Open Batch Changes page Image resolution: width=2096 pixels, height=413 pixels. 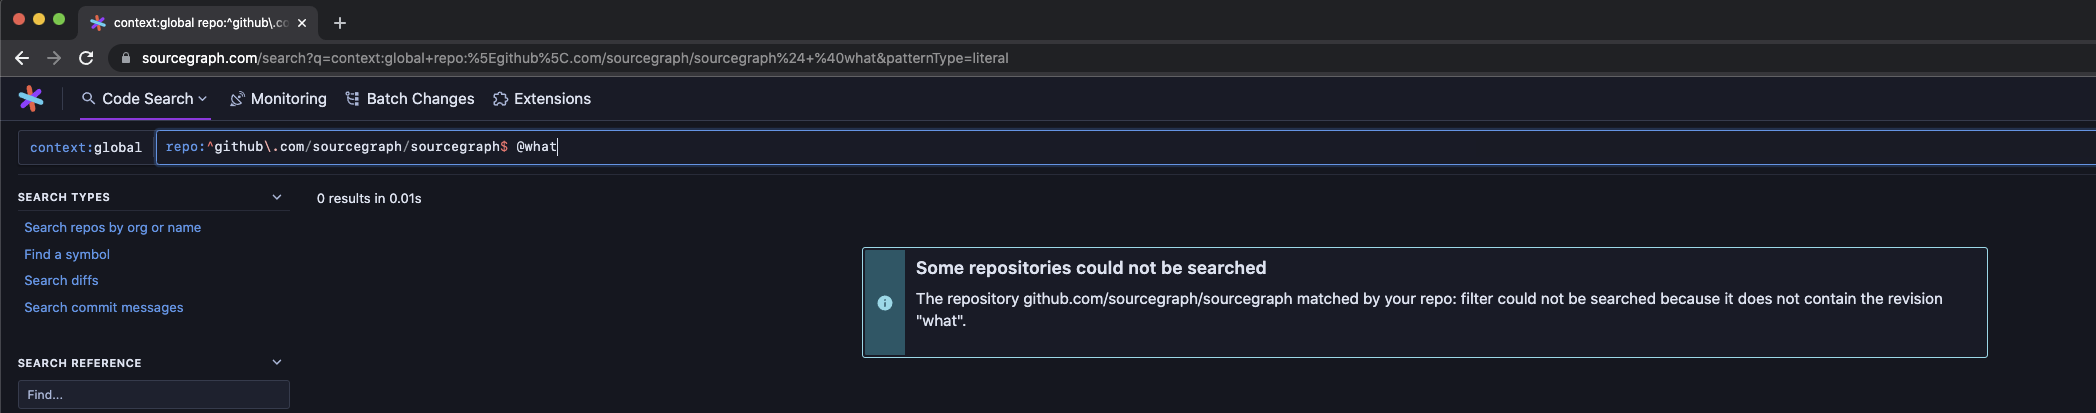[410, 99]
